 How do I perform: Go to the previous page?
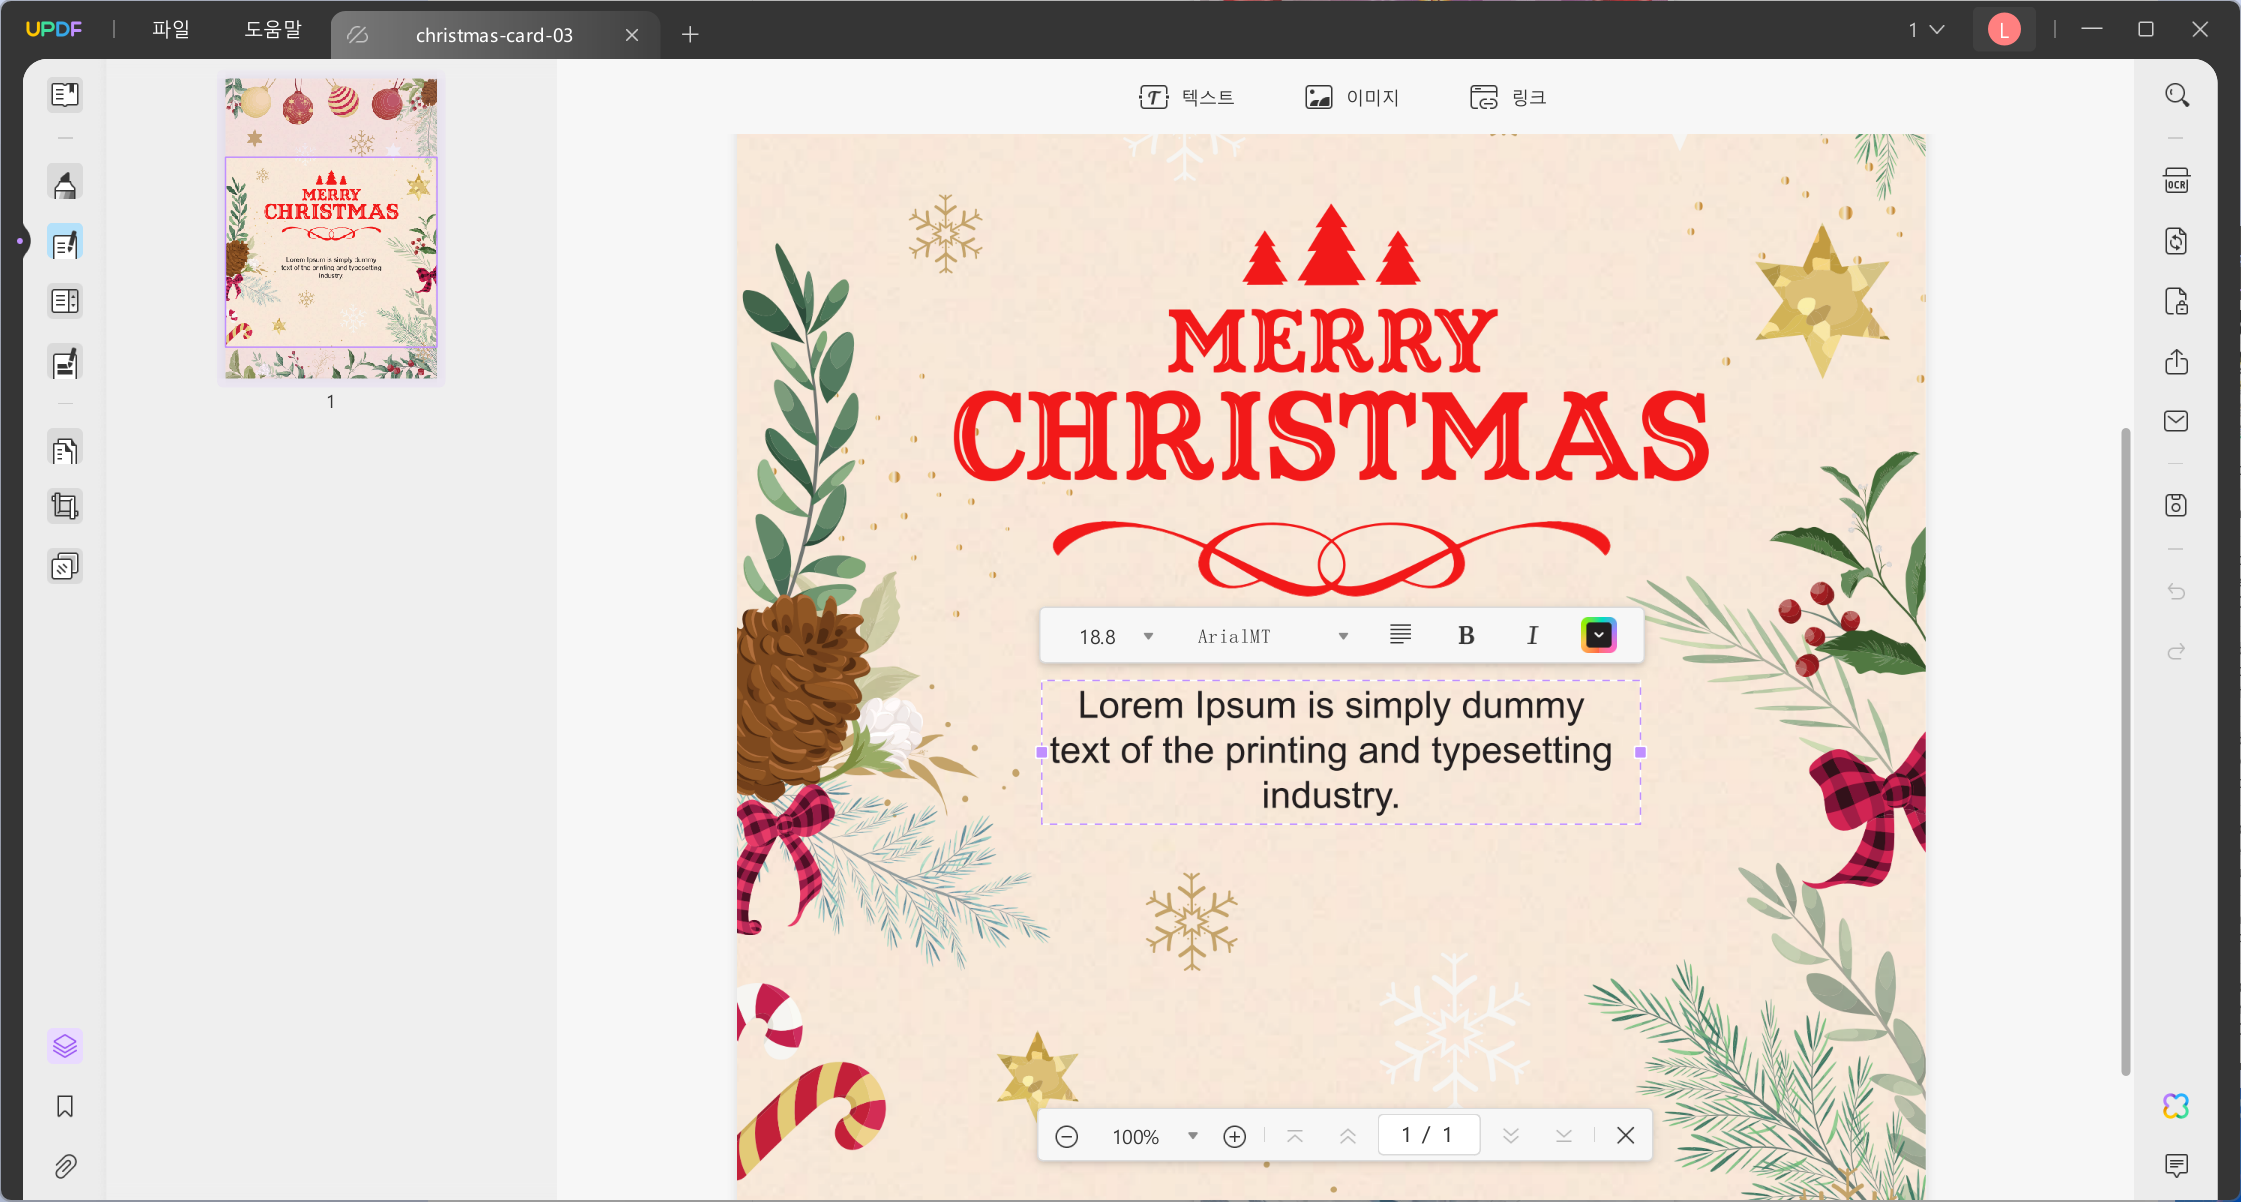pos(1348,1136)
